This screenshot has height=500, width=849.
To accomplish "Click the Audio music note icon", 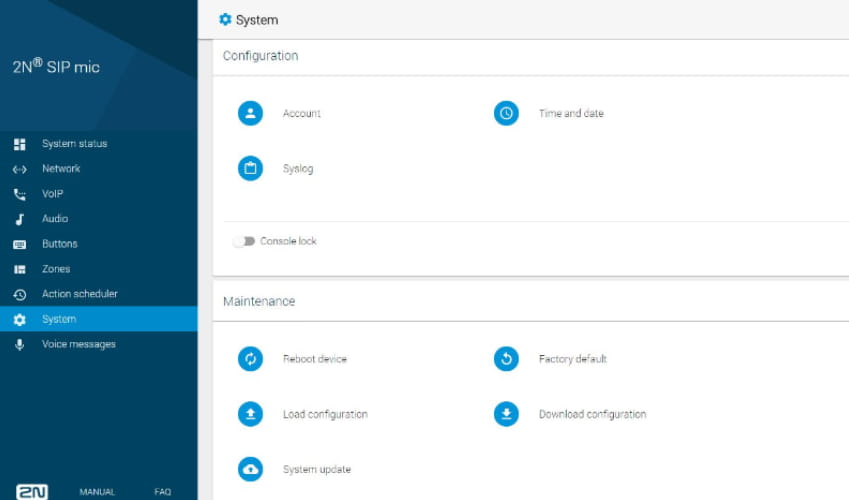I will [x=19, y=219].
